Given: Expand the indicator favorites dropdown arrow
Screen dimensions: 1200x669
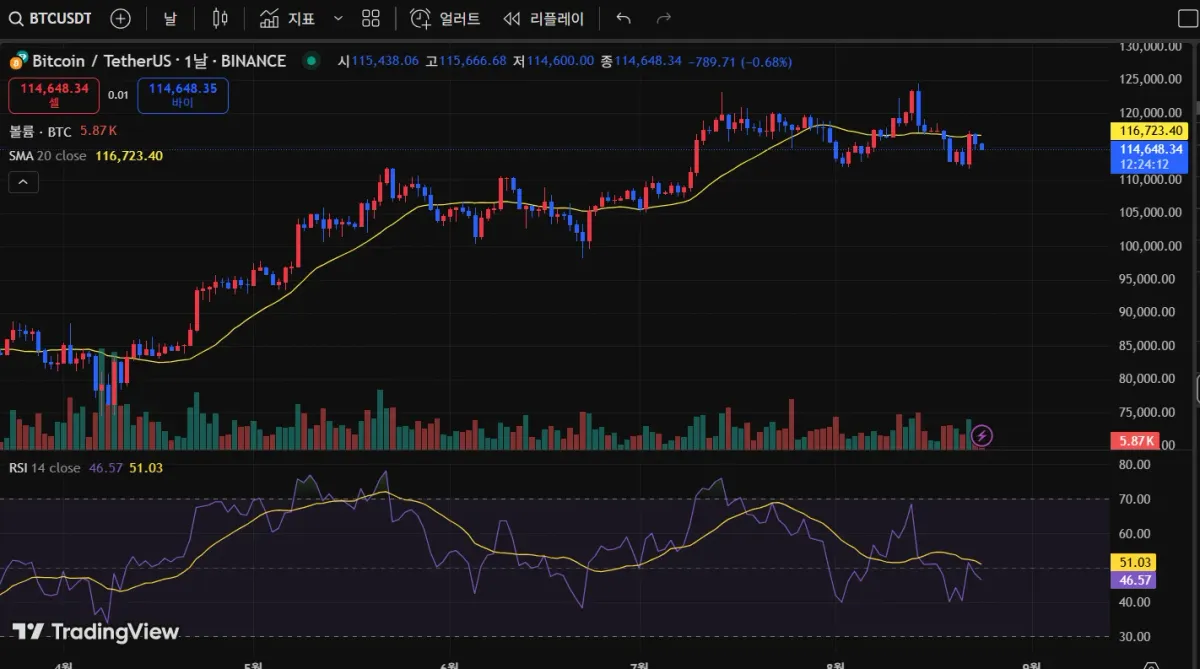Looking at the screenshot, I should tap(338, 18).
